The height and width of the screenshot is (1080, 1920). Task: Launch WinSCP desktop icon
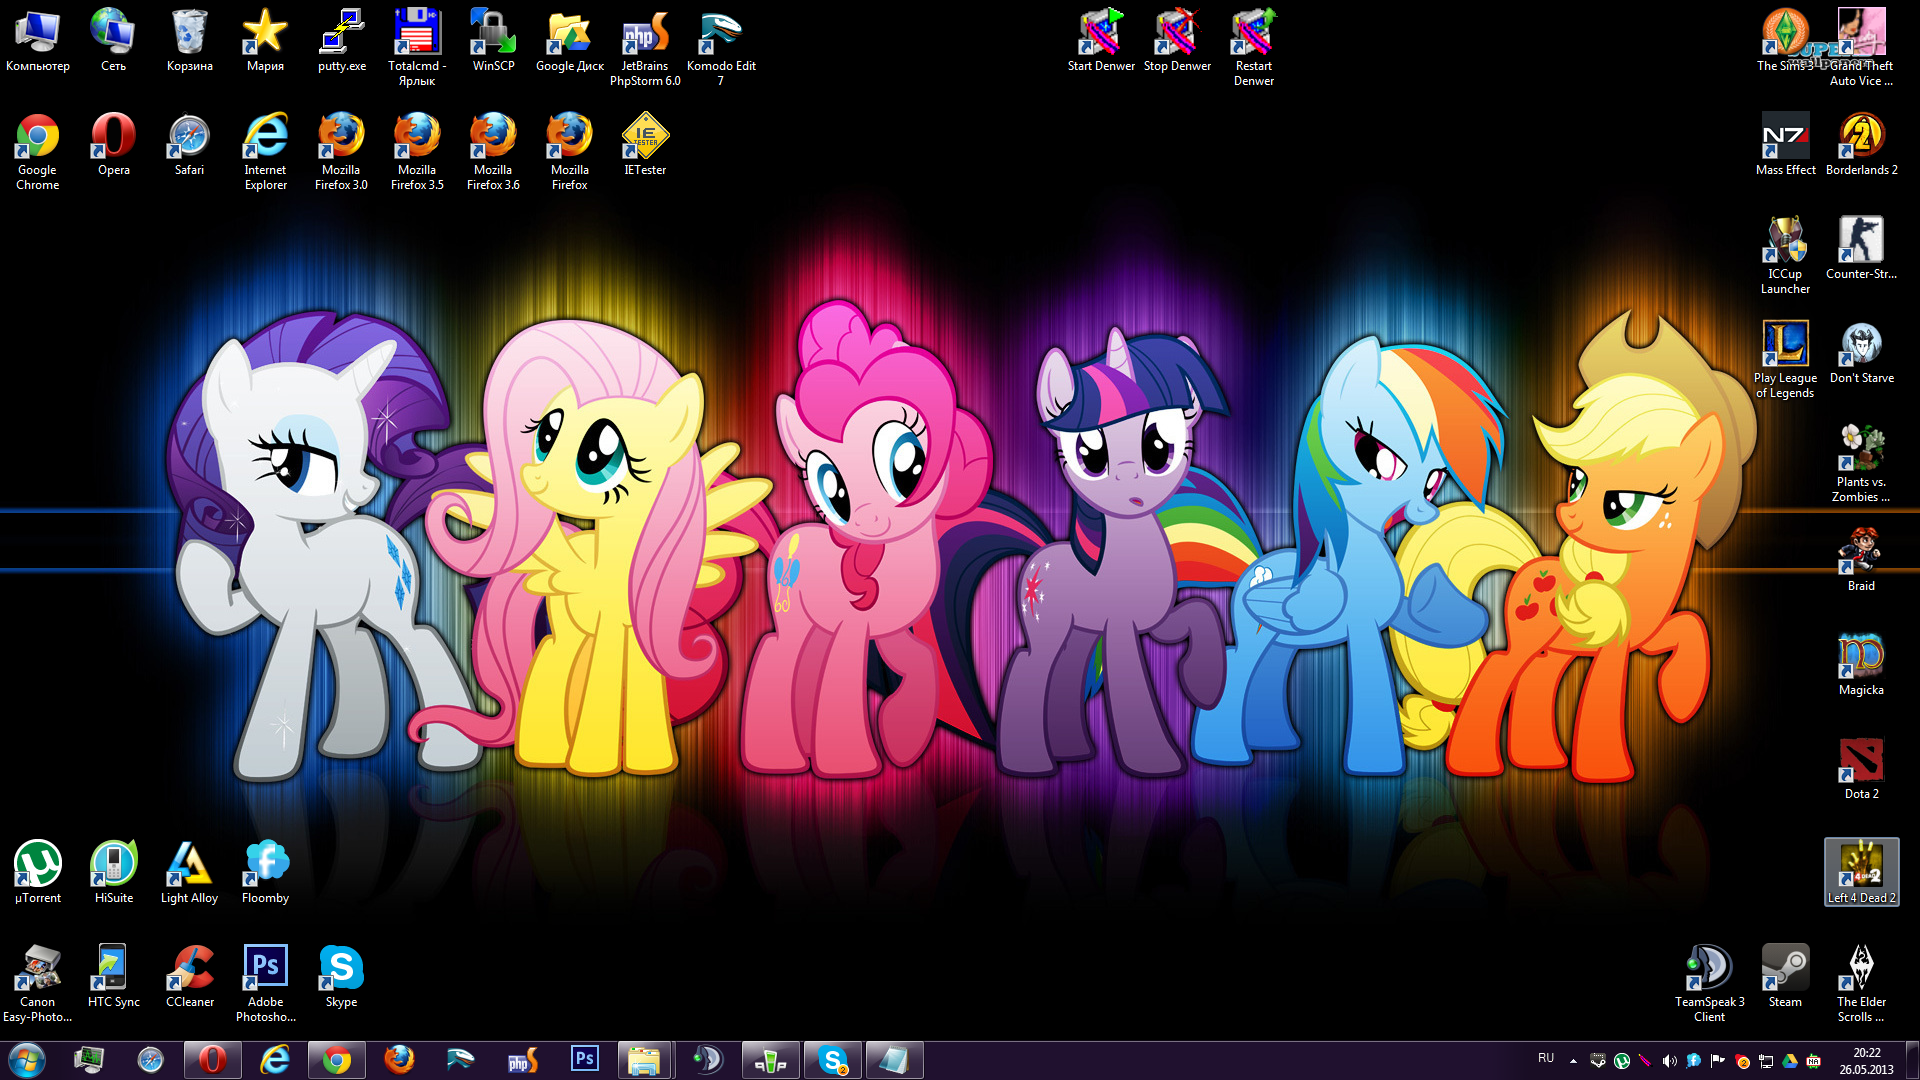493,41
